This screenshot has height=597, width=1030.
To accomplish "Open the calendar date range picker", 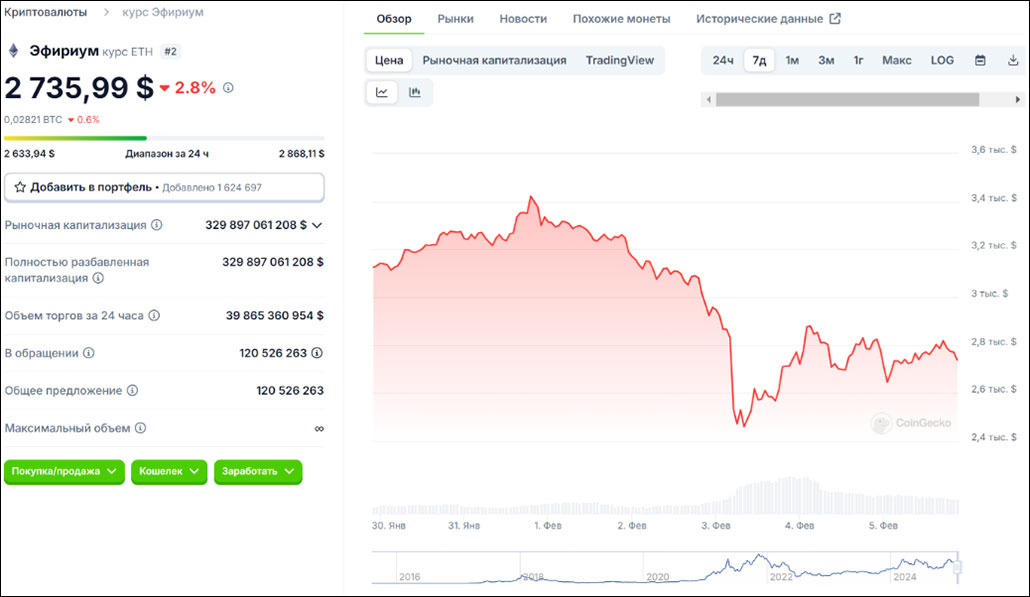I will 980,60.
